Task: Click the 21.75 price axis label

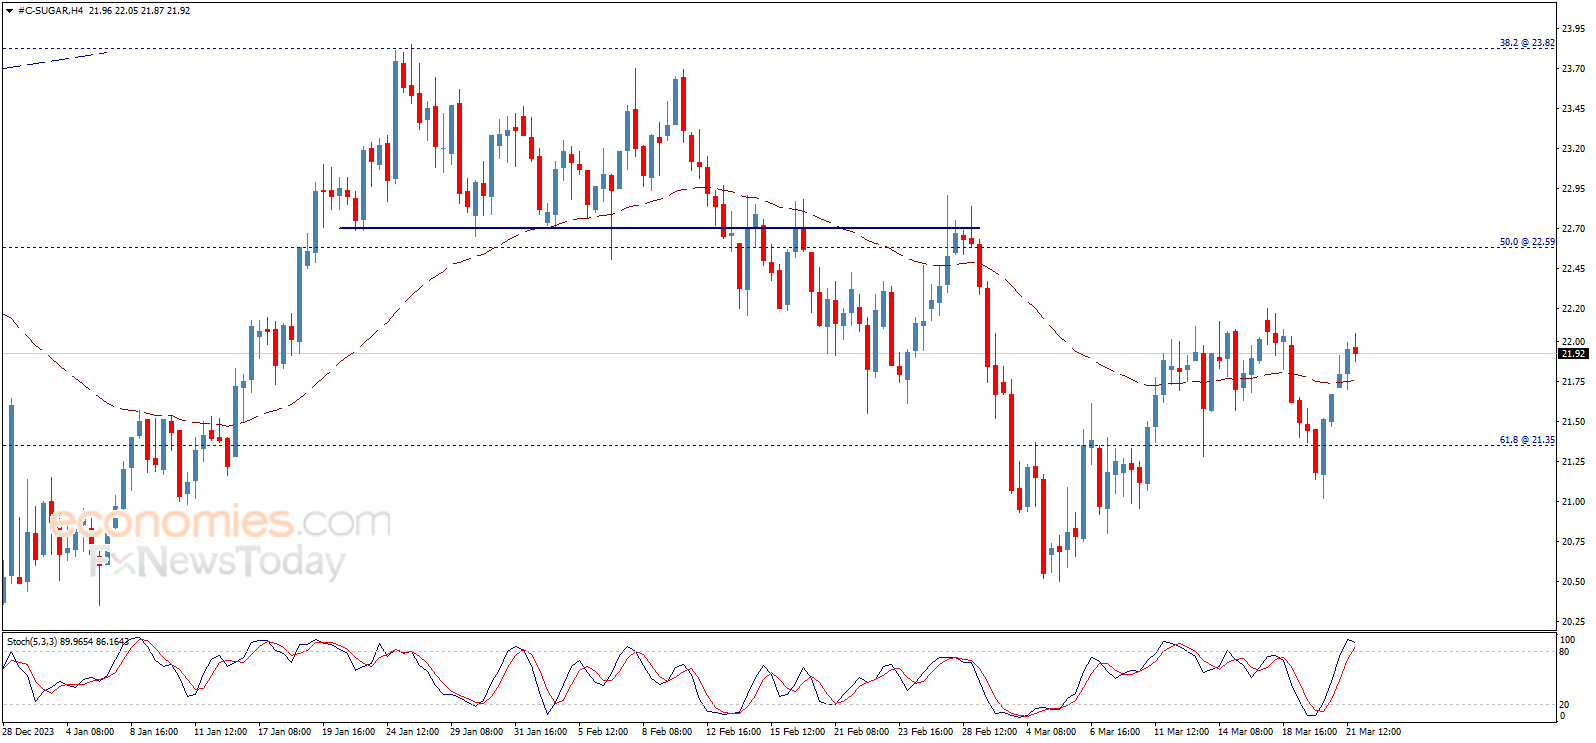Action: pos(1573,382)
